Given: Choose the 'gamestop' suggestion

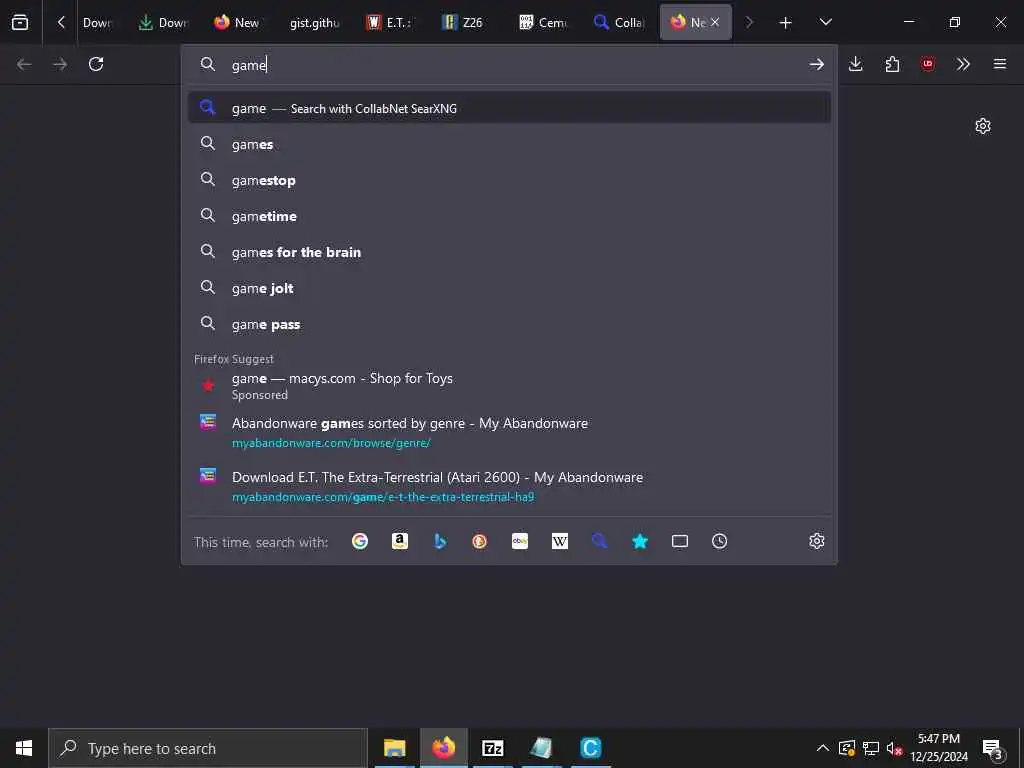Looking at the screenshot, I should click(x=509, y=180).
